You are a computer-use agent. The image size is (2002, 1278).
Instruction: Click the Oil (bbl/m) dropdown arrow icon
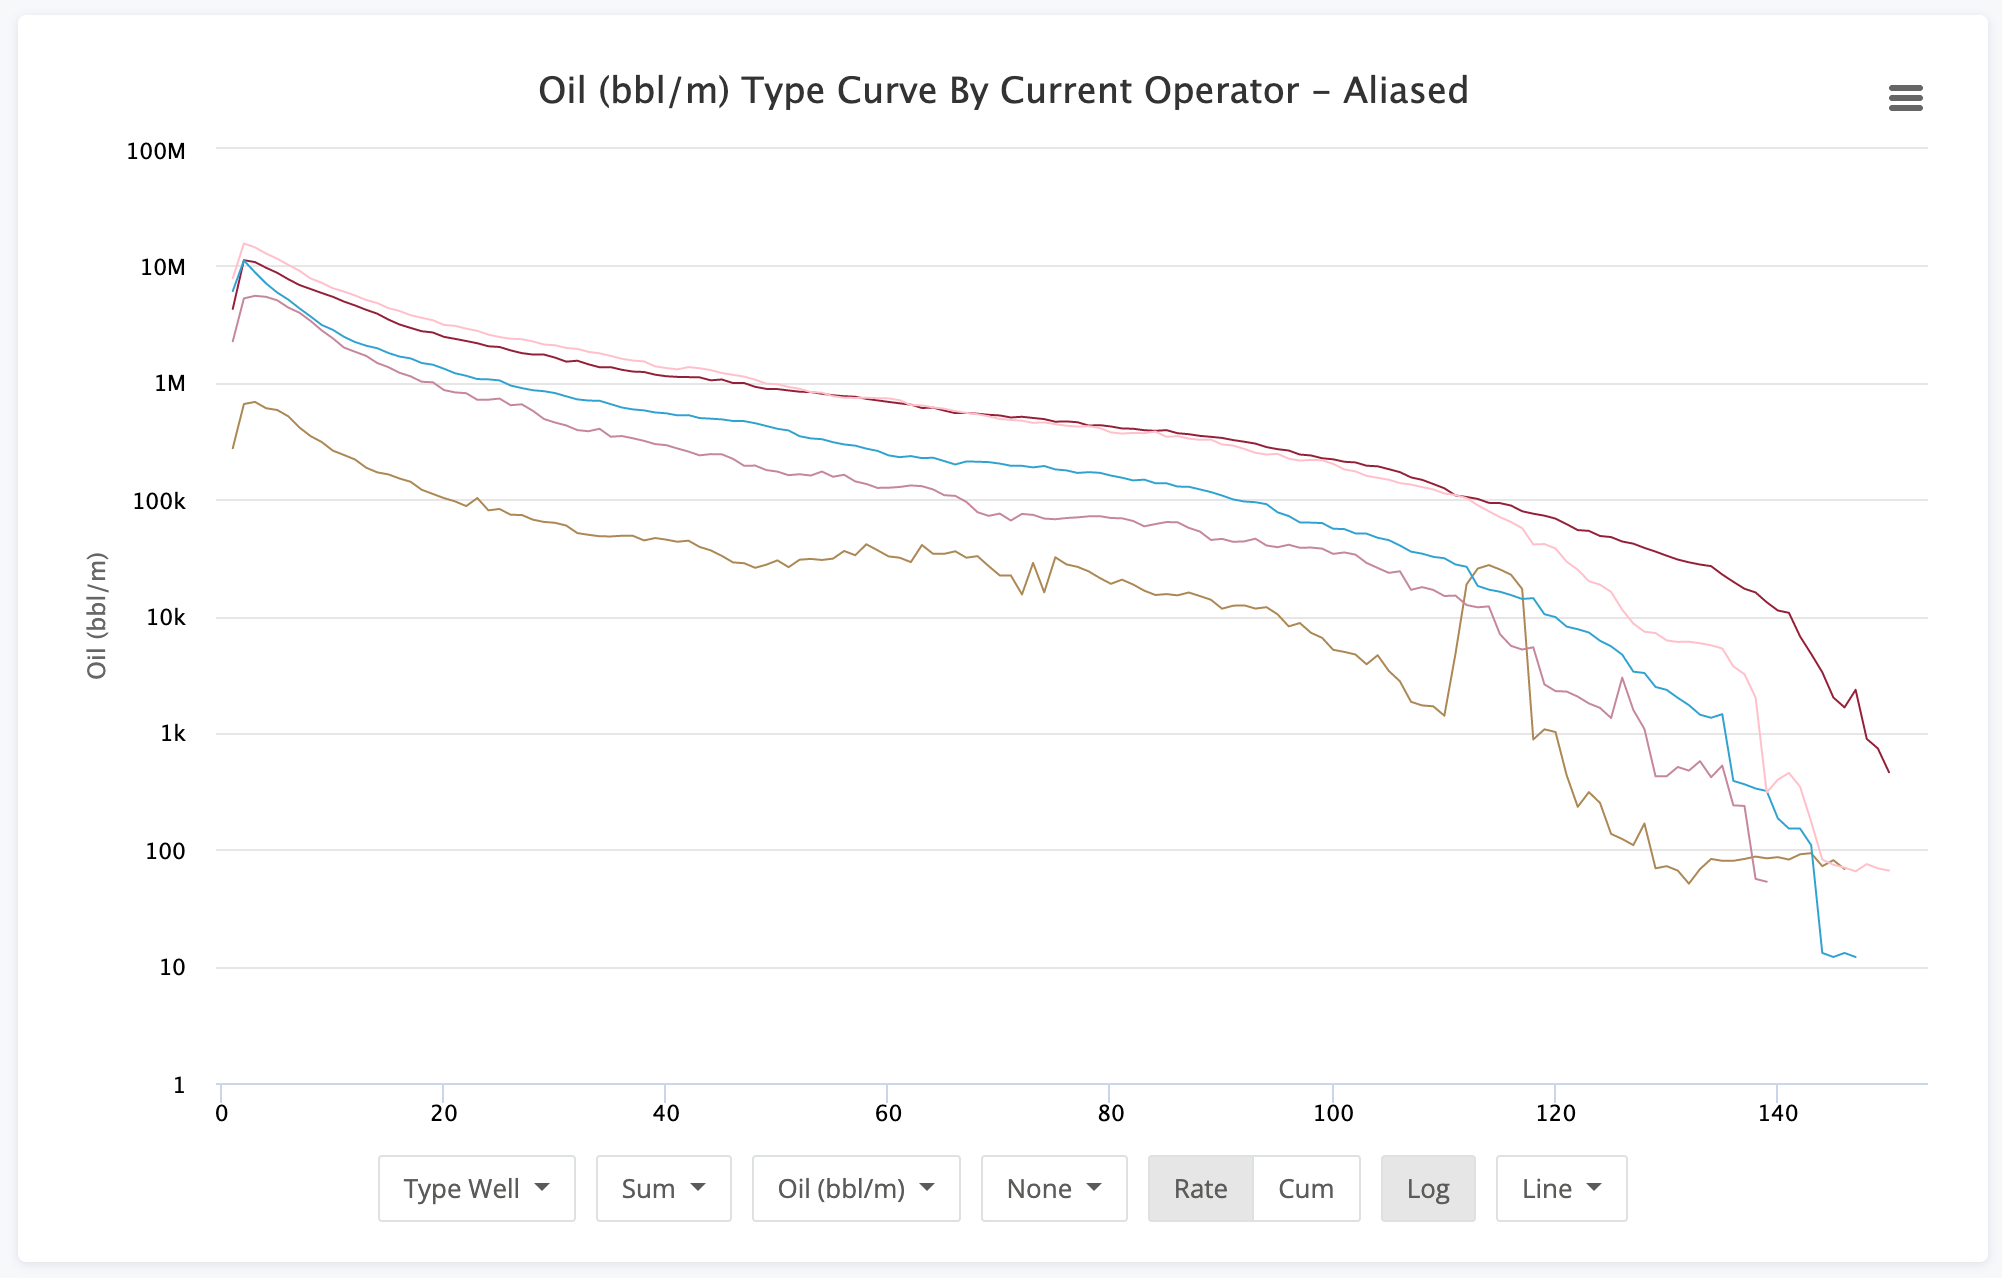click(928, 1188)
